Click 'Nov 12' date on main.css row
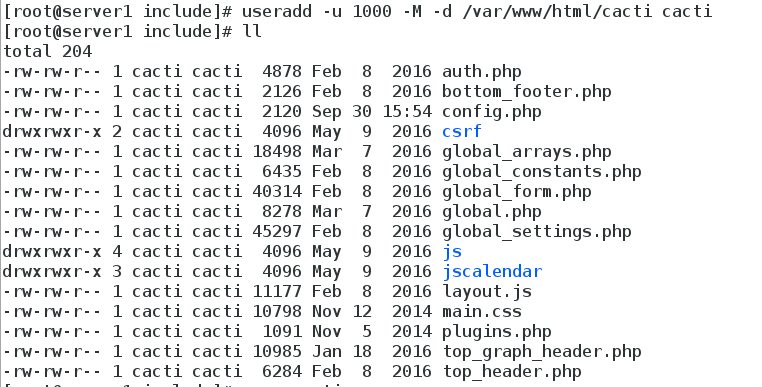762x387 pixels. click(342, 311)
